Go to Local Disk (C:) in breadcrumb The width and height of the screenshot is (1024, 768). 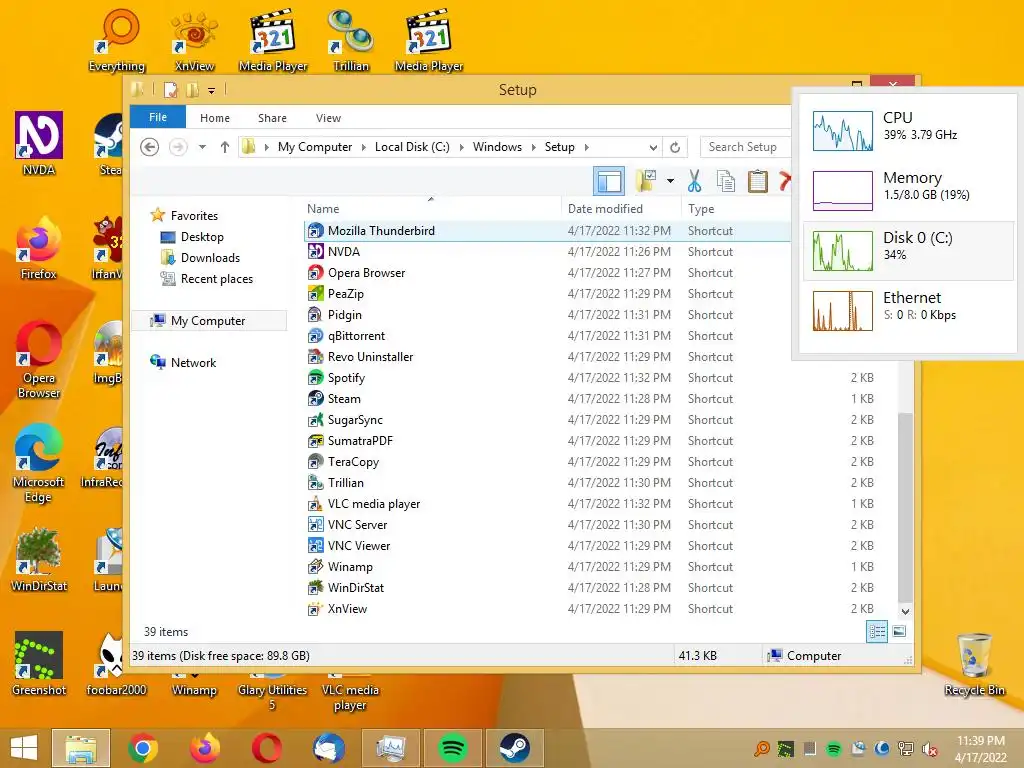(412, 147)
